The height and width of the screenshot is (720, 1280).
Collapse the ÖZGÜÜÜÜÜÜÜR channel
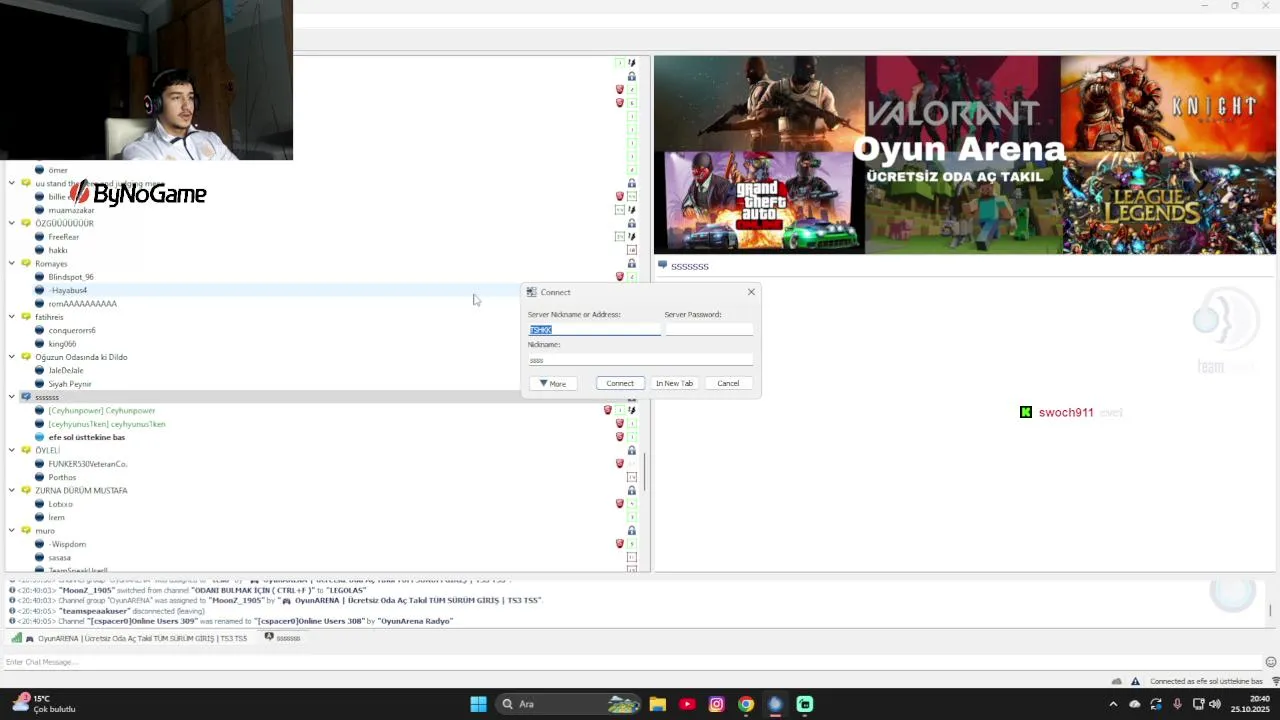coord(12,223)
